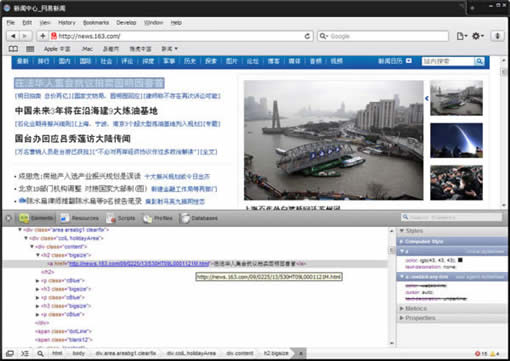This screenshot has width=510, height=361.
Task: Select the body breadcrumb in the inspector
Action: [79, 353]
